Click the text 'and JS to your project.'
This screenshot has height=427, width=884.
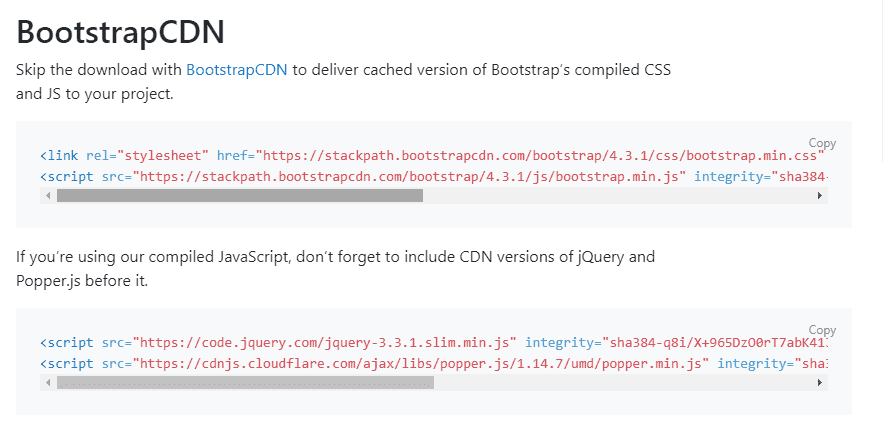coord(95,94)
